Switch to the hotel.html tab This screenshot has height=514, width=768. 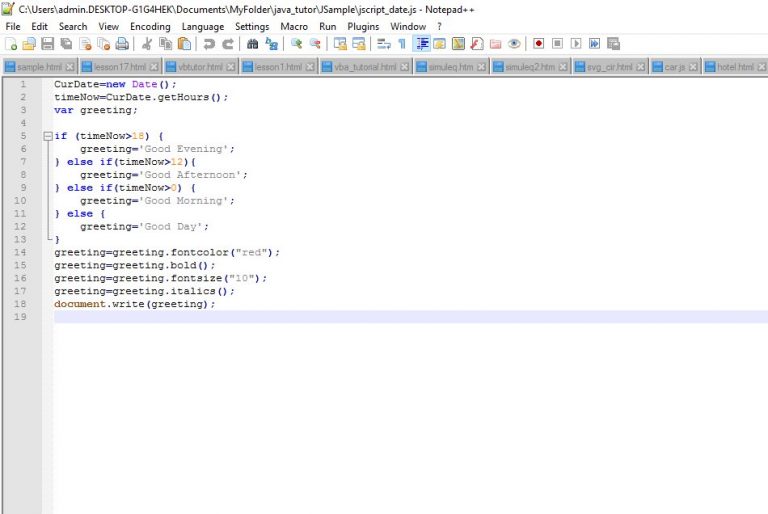click(735, 67)
